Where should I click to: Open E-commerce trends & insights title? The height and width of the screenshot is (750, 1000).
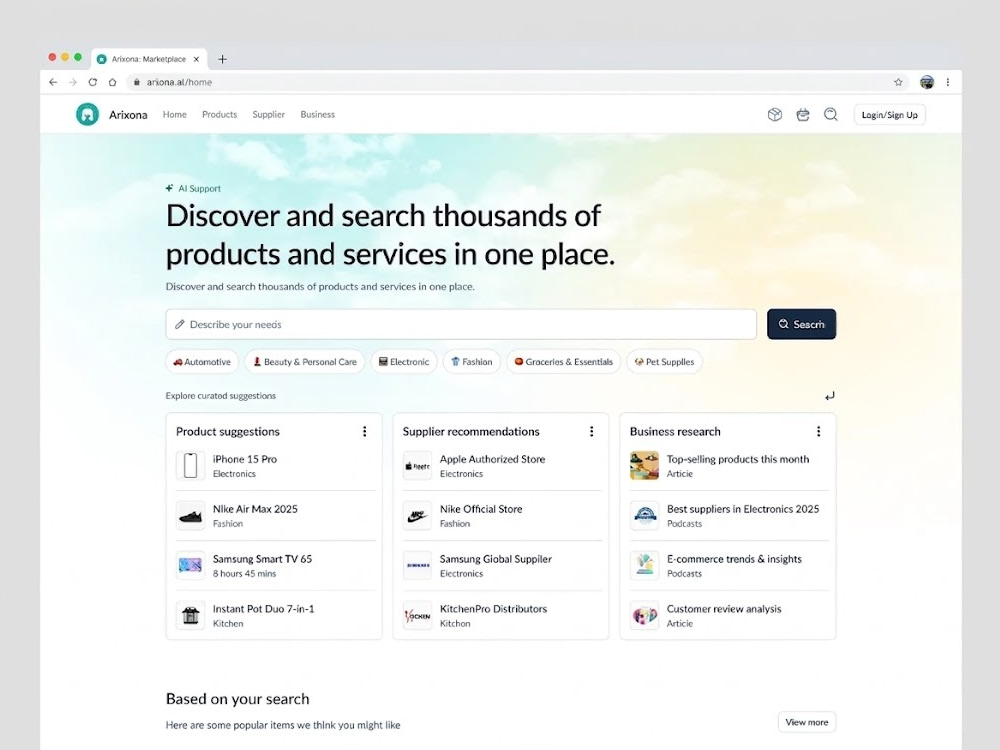[x=734, y=559]
